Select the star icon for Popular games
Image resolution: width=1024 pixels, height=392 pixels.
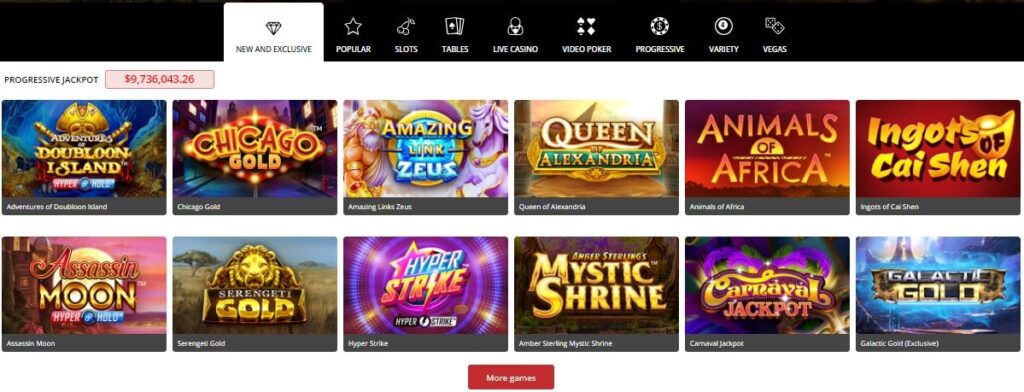[x=353, y=26]
